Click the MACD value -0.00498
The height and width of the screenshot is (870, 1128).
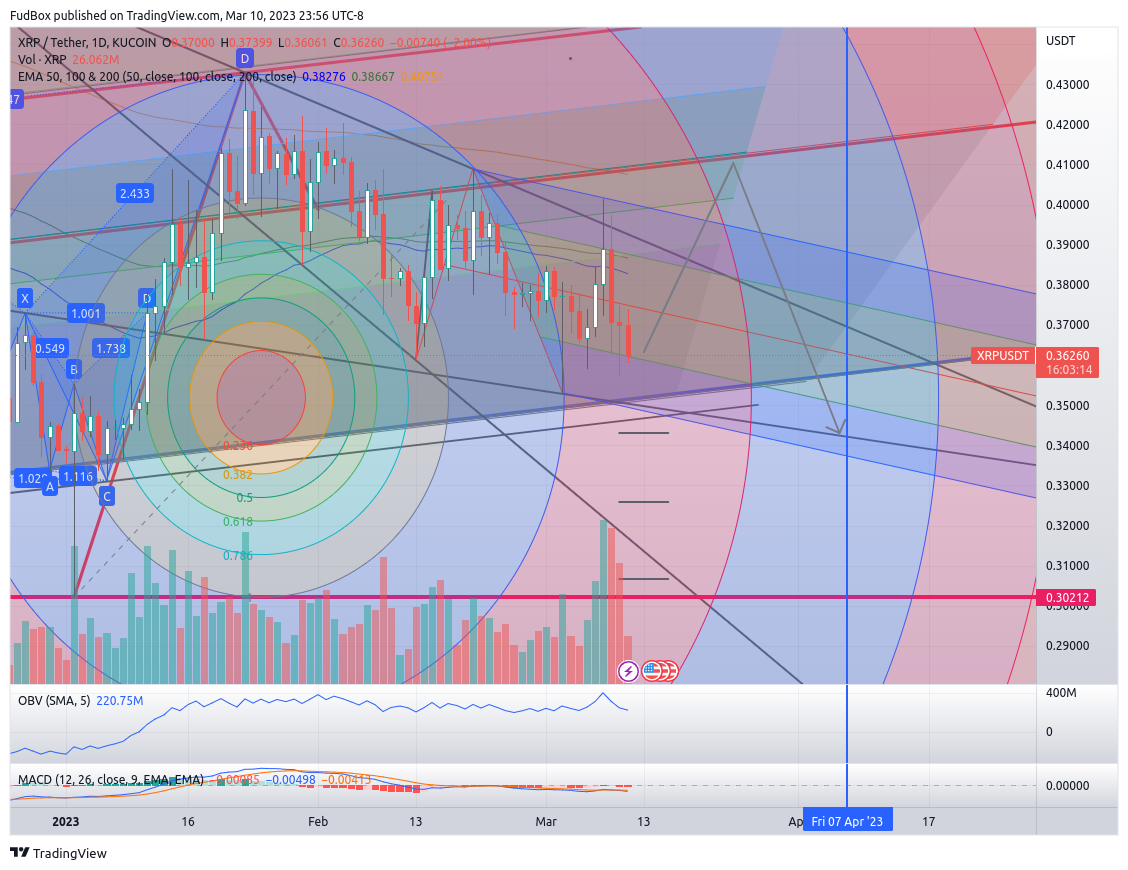pyautogui.click(x=291, y=779)
